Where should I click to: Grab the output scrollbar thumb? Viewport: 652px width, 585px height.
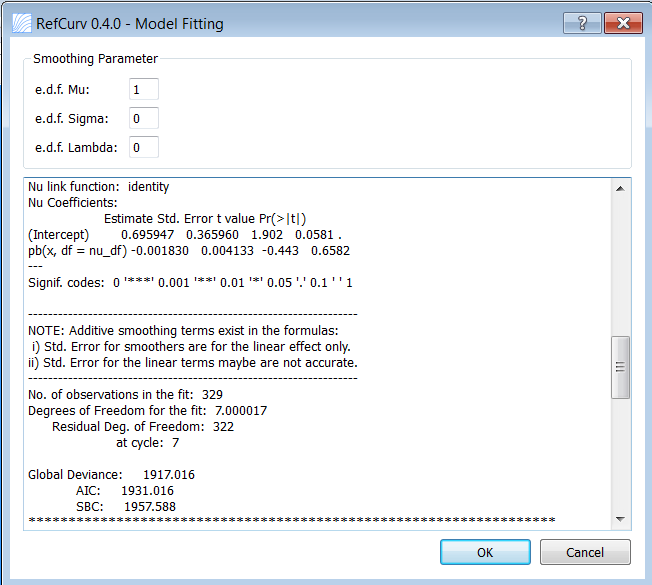coord(620,368)
